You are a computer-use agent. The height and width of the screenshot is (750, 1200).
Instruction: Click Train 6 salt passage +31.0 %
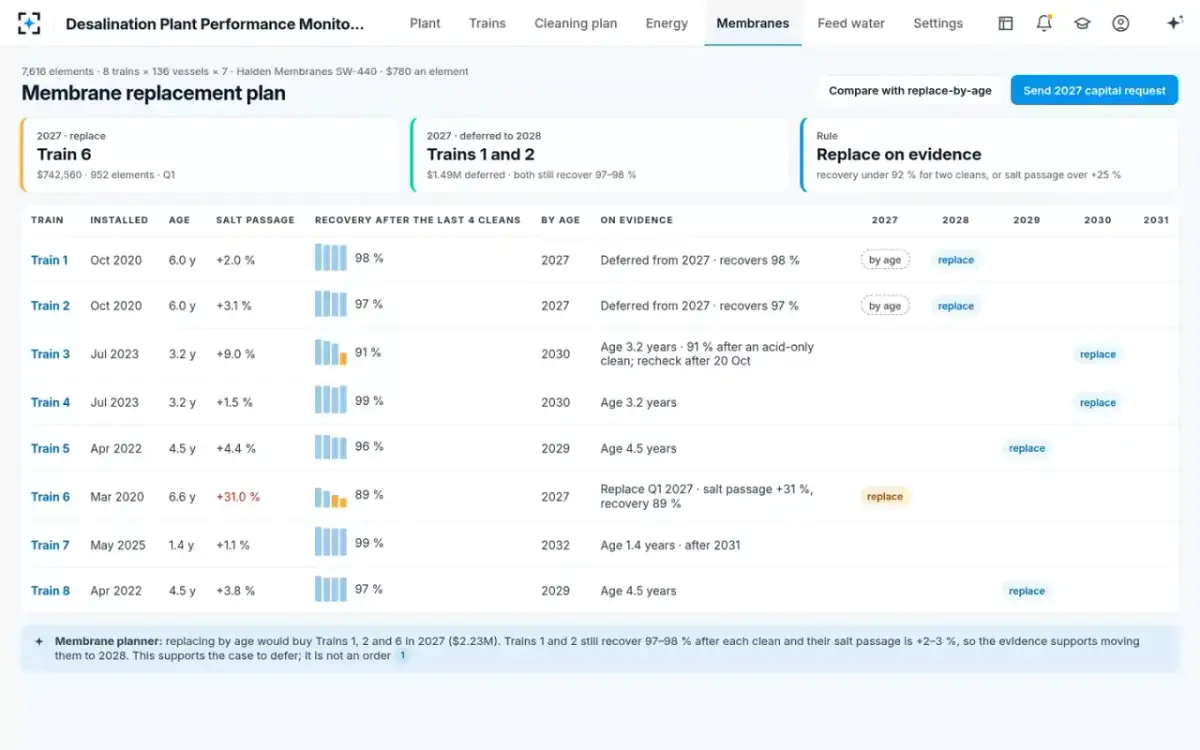(x=238, y=497)
